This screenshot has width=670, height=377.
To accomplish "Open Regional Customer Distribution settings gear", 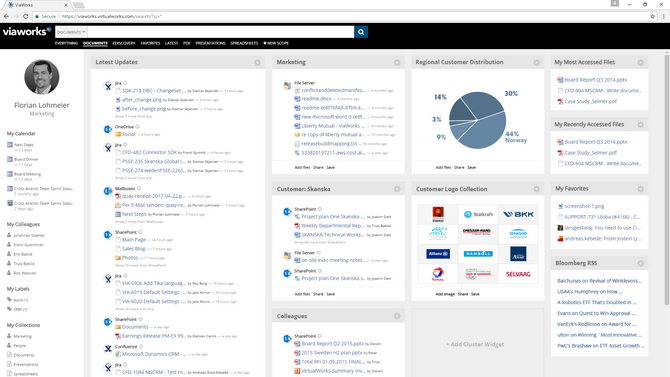I will pyautogui.click(x=536, y=63).
